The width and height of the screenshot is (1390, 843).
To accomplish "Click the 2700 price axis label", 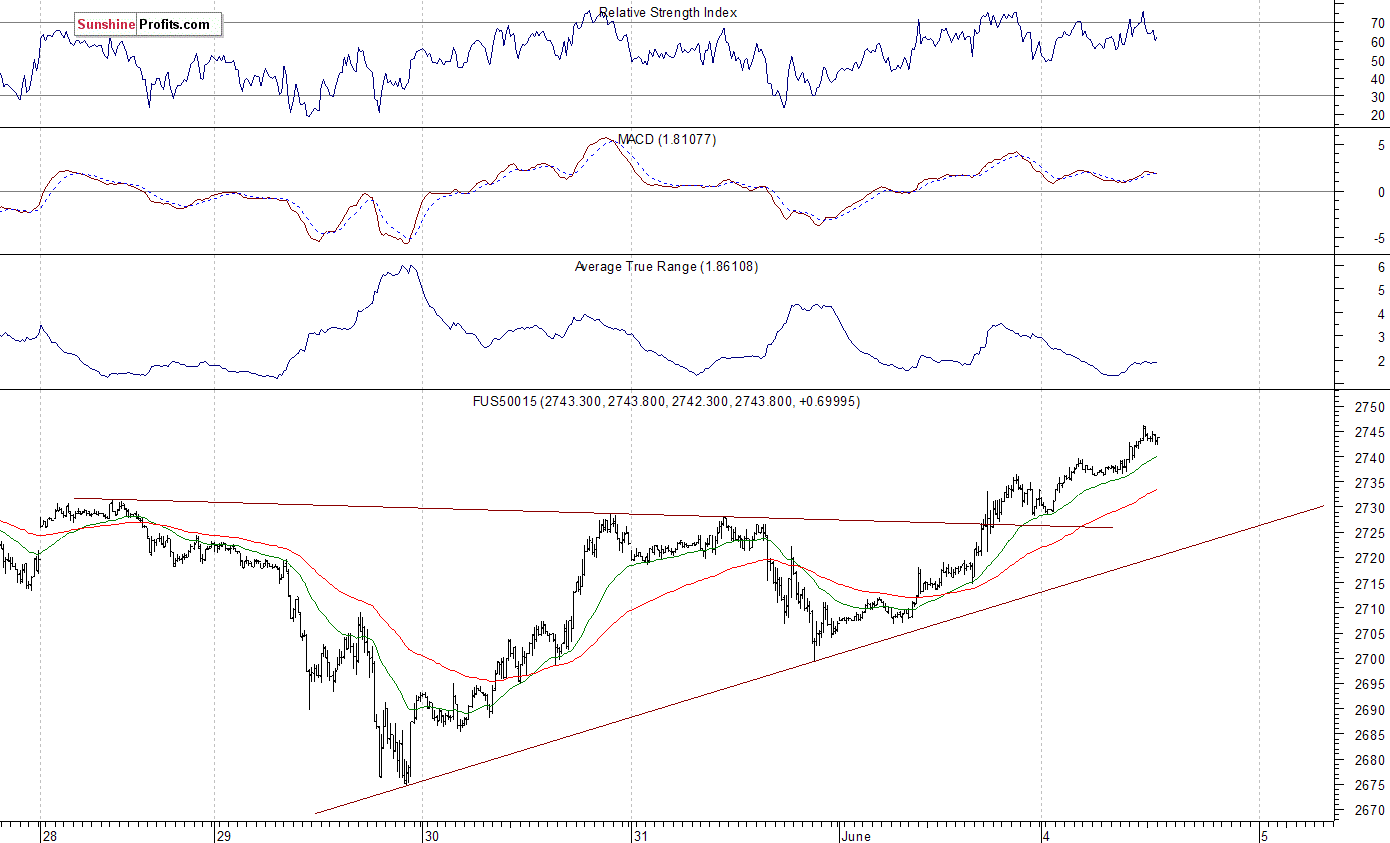I will (x=1369, y=660).
